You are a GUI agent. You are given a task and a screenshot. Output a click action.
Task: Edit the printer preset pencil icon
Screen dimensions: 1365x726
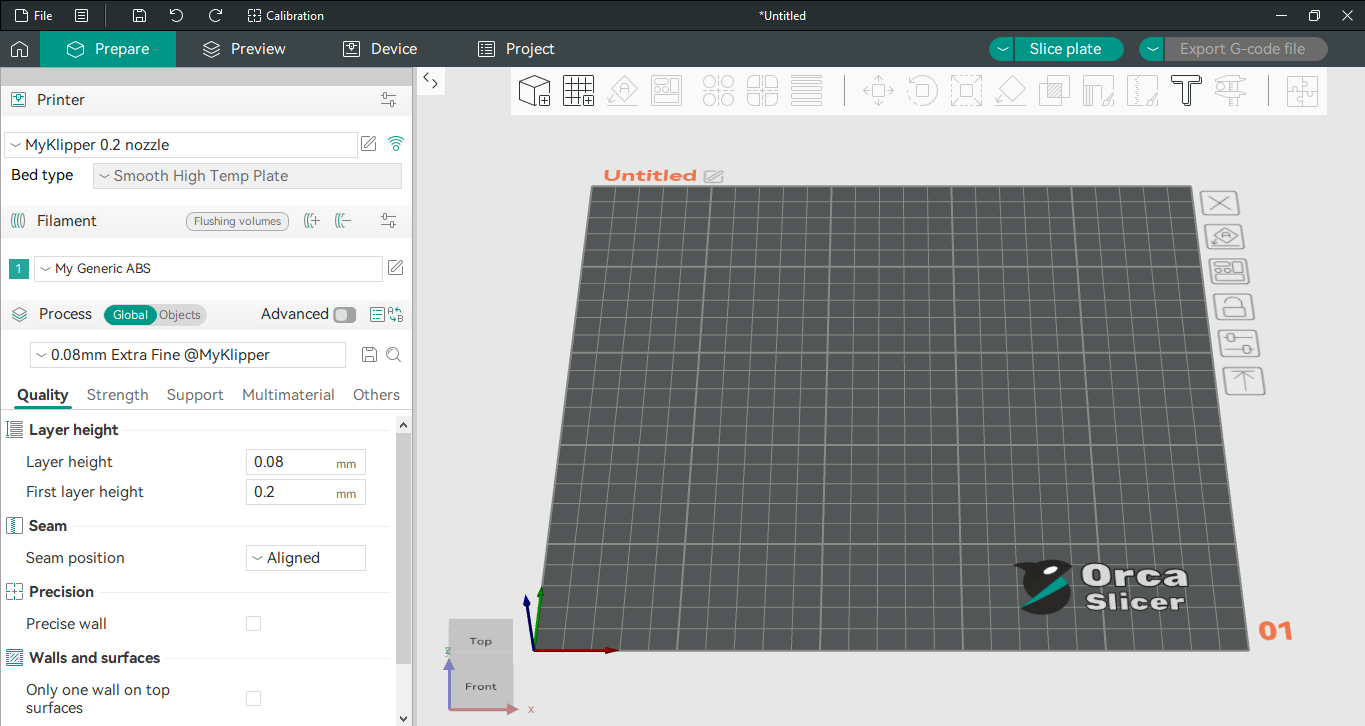369,144
